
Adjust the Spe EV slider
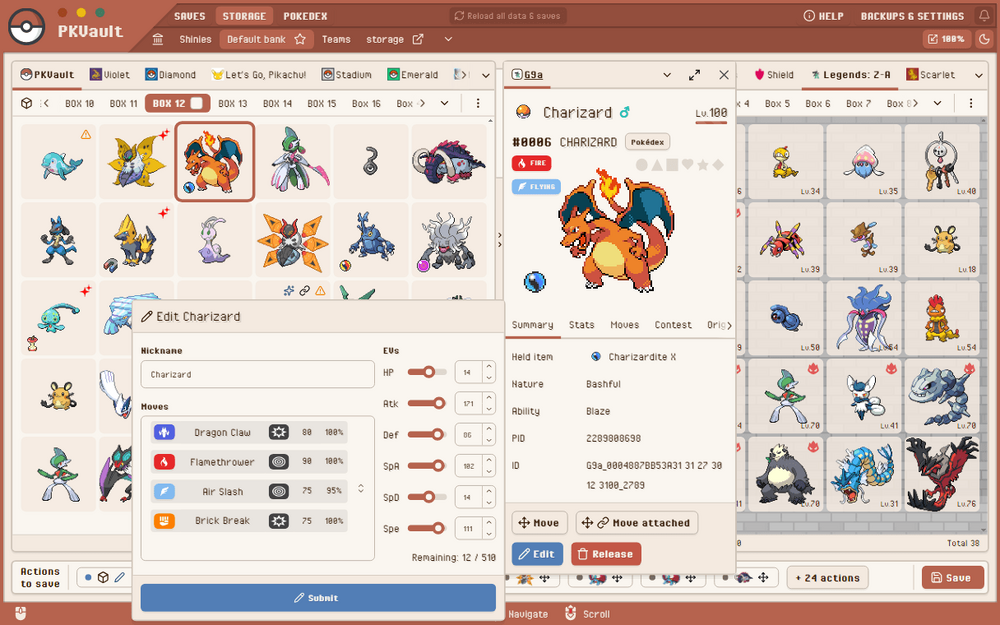pyautogui.click(x=426, y=528)
